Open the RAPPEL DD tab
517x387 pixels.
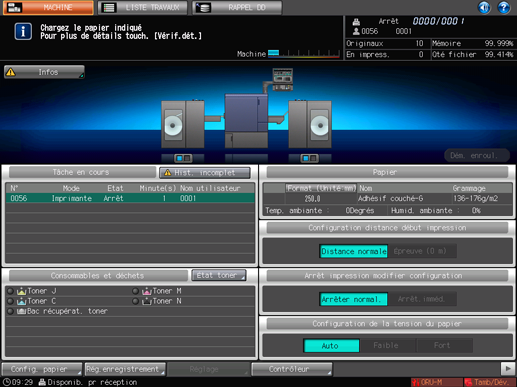coord(237,7)
